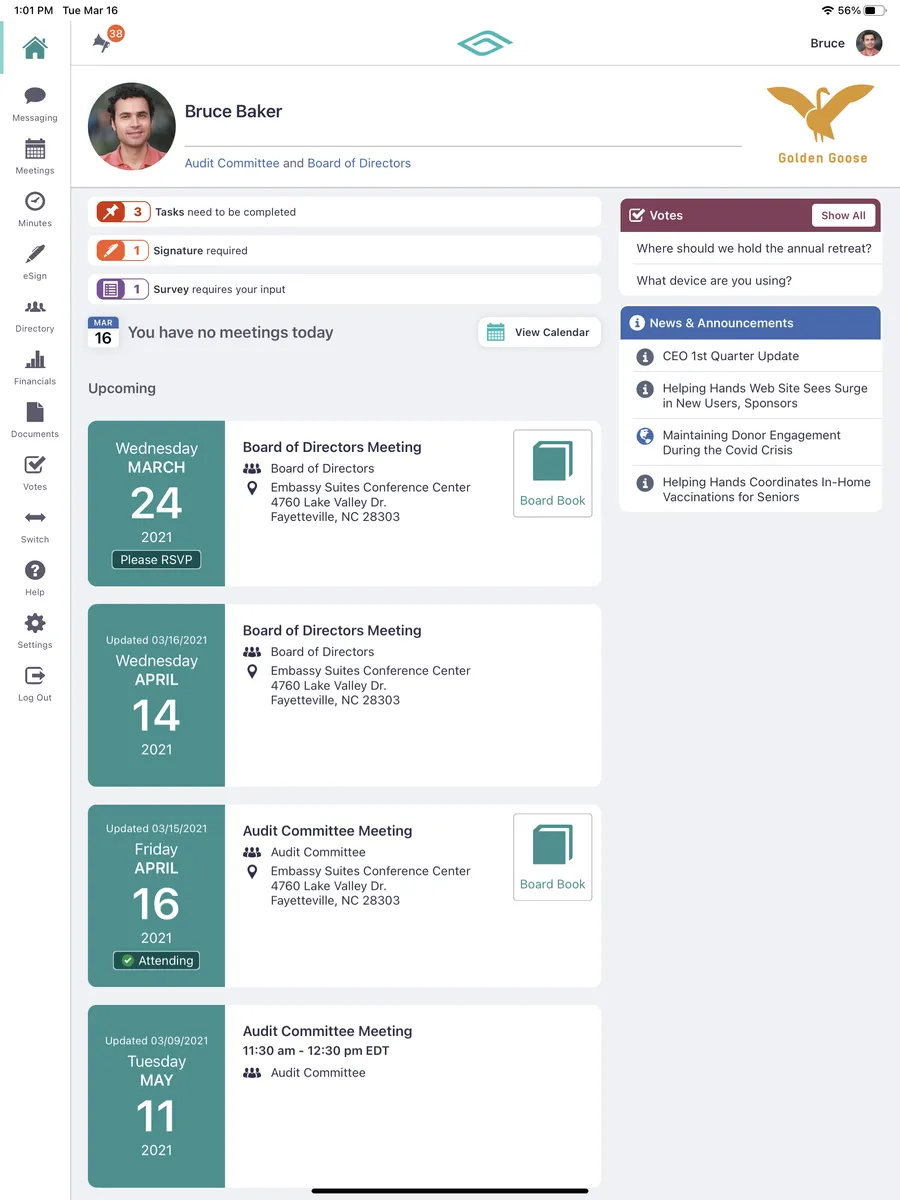
Task: Open the Board of Directors link
Action: 359,163
